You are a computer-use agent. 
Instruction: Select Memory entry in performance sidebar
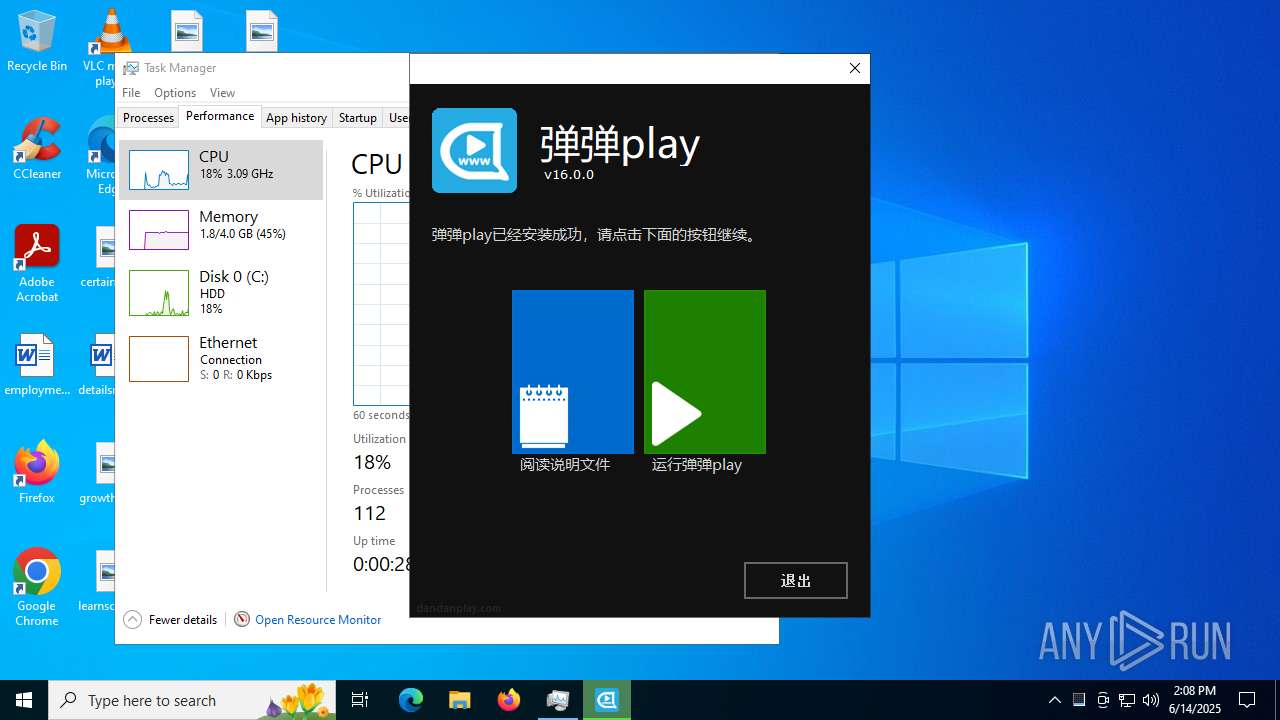pyautogui.click(x=221, y=229)
